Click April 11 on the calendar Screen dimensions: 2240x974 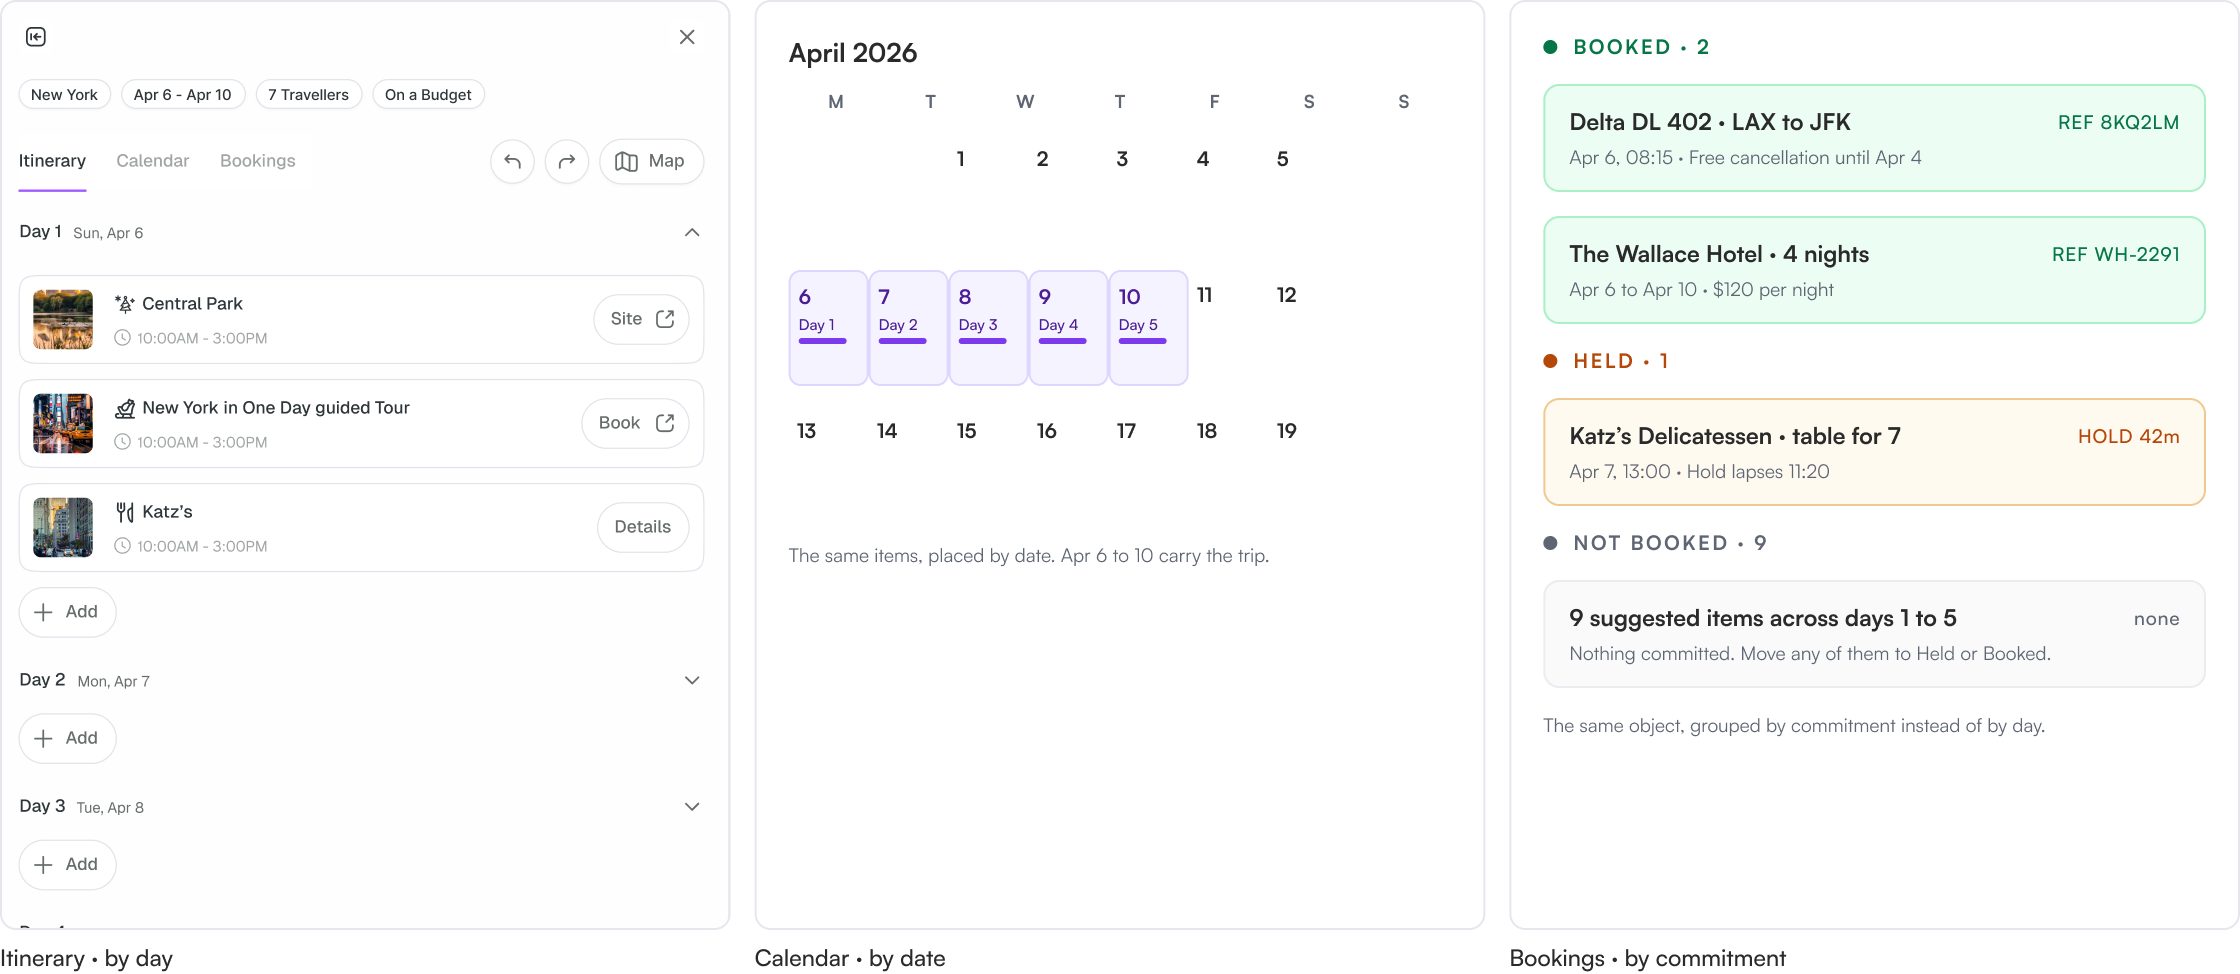coord(1205,295)
